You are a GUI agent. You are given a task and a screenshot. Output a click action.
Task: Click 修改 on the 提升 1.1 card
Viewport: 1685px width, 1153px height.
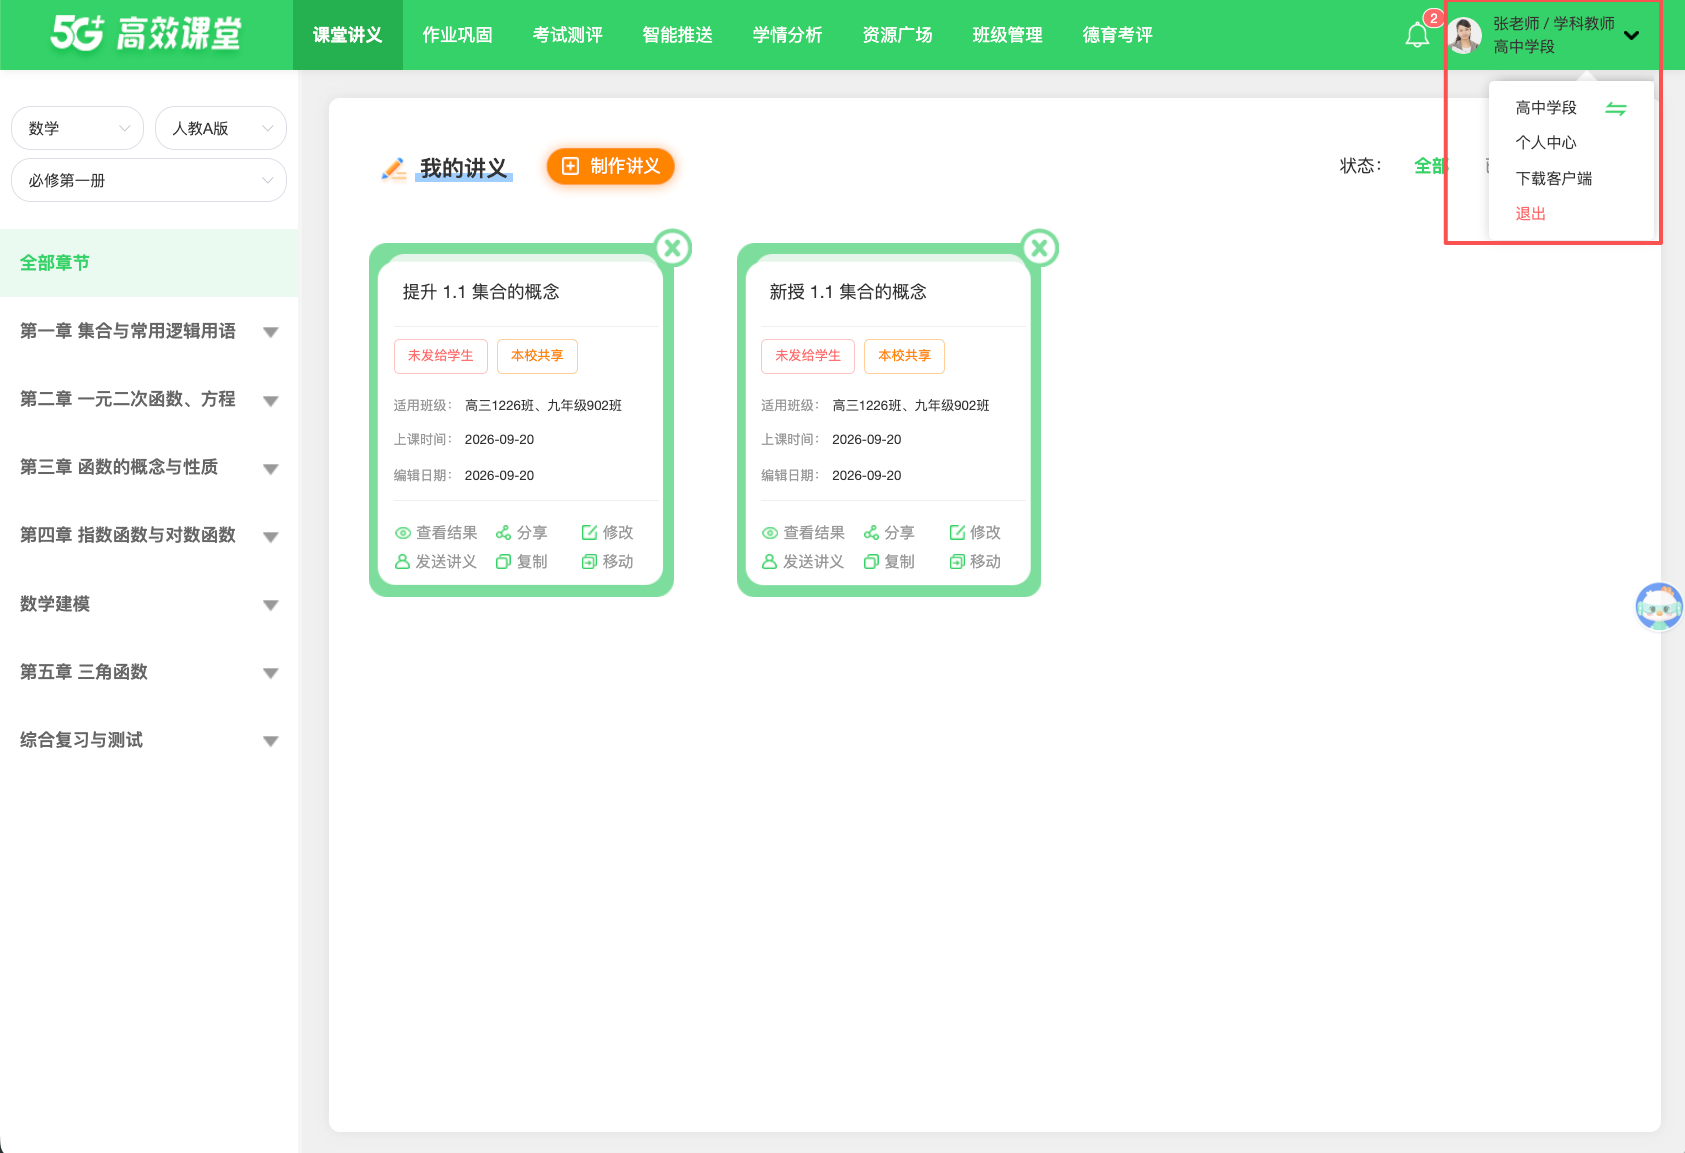[x=608, y=533]
